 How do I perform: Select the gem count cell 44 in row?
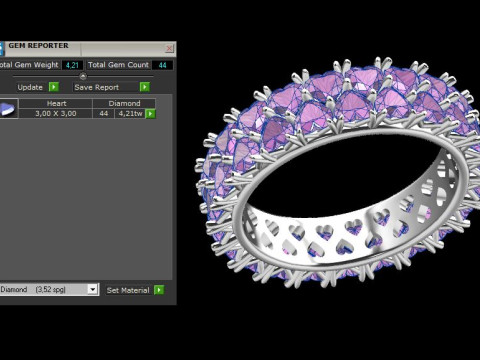point(104,113)
